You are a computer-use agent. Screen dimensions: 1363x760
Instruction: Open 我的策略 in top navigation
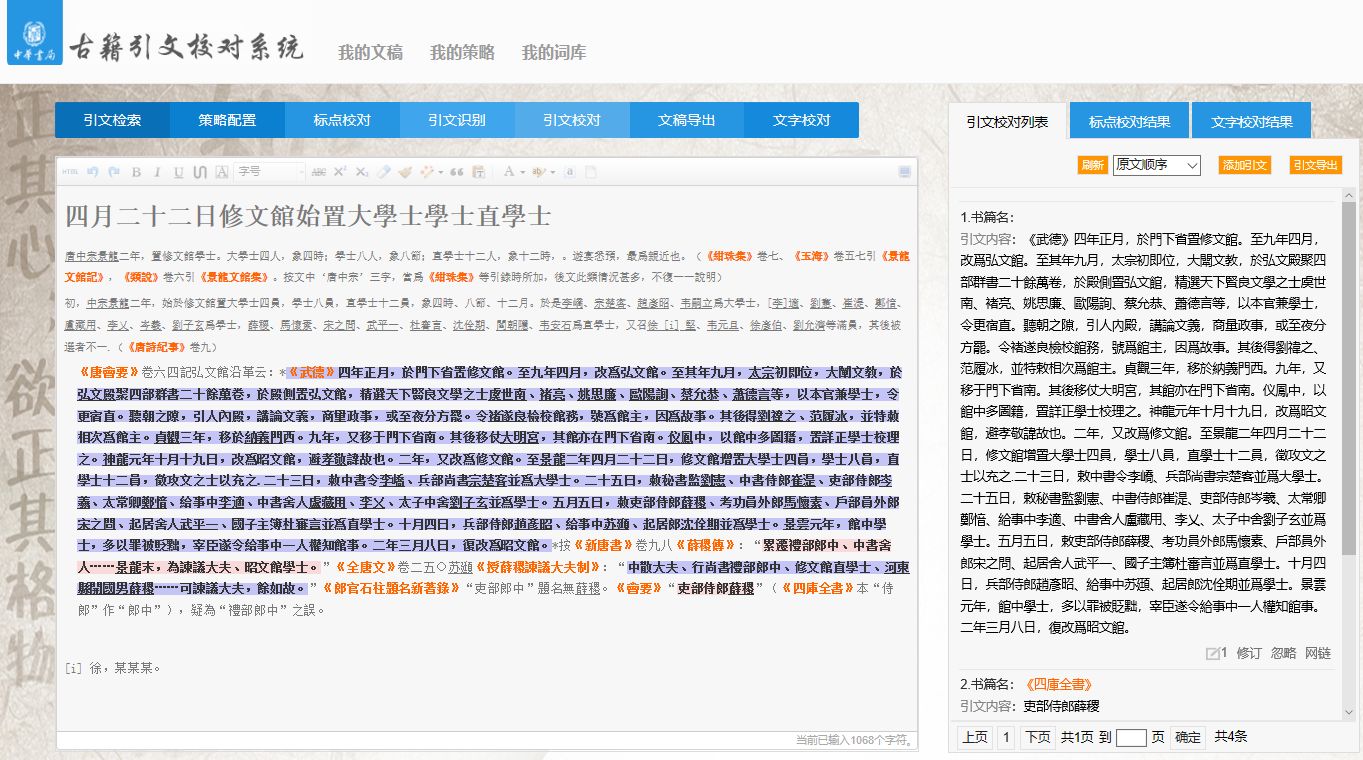point(462,53)
